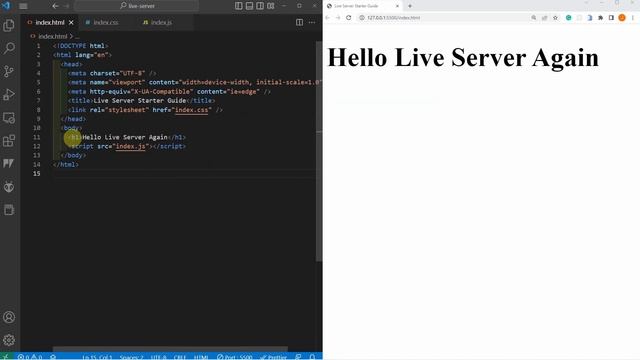The height and width of the screenshot is (360, 640).
Task: Click line number 15 in the gutter
Action: pos(37,173)
